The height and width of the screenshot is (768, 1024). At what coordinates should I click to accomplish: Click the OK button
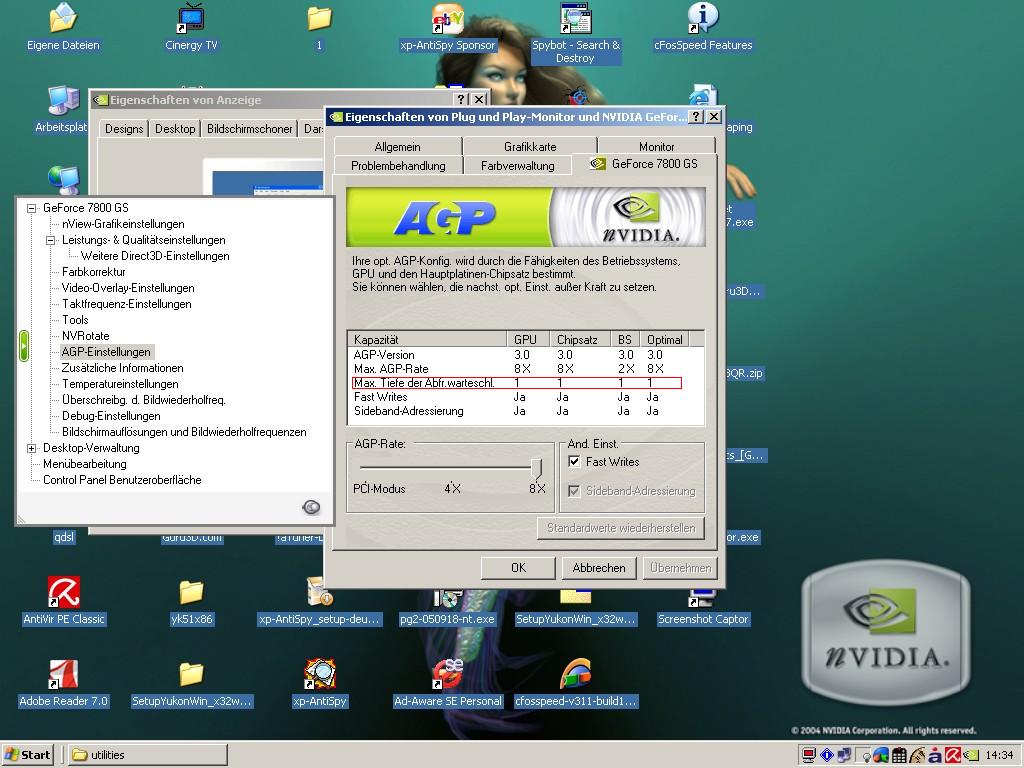point(518,568)
